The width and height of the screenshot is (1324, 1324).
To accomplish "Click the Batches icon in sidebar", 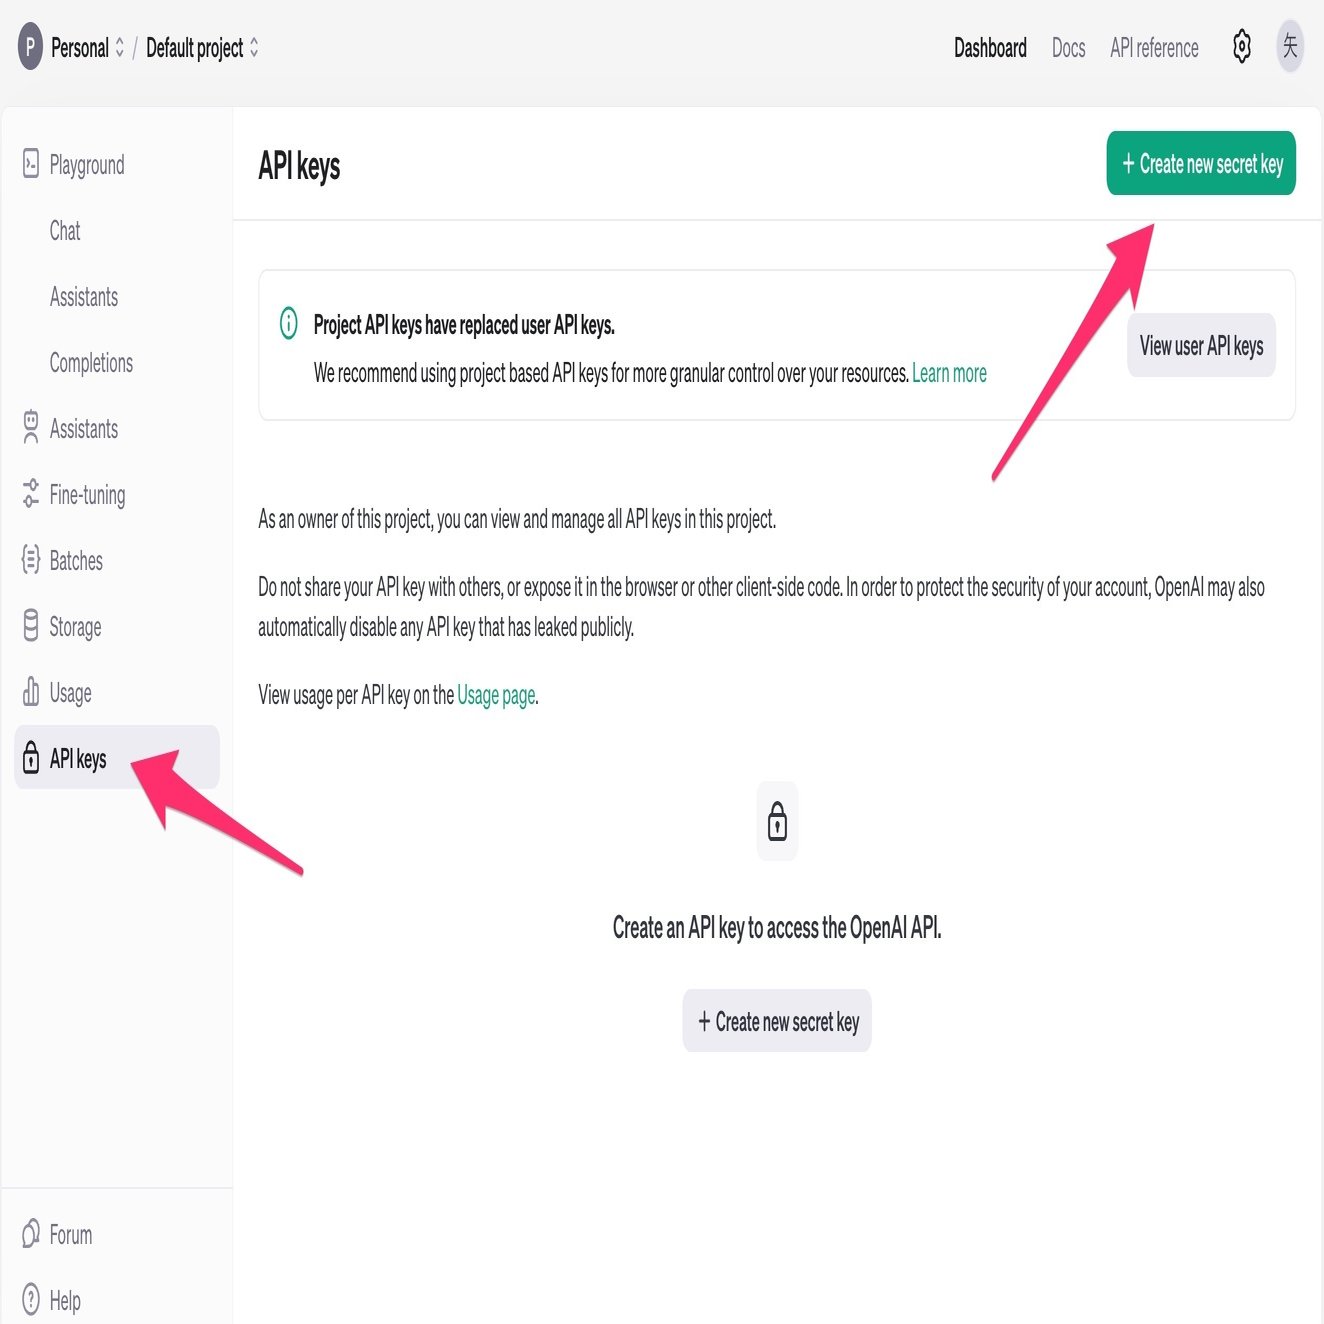I will coord(31,560).
